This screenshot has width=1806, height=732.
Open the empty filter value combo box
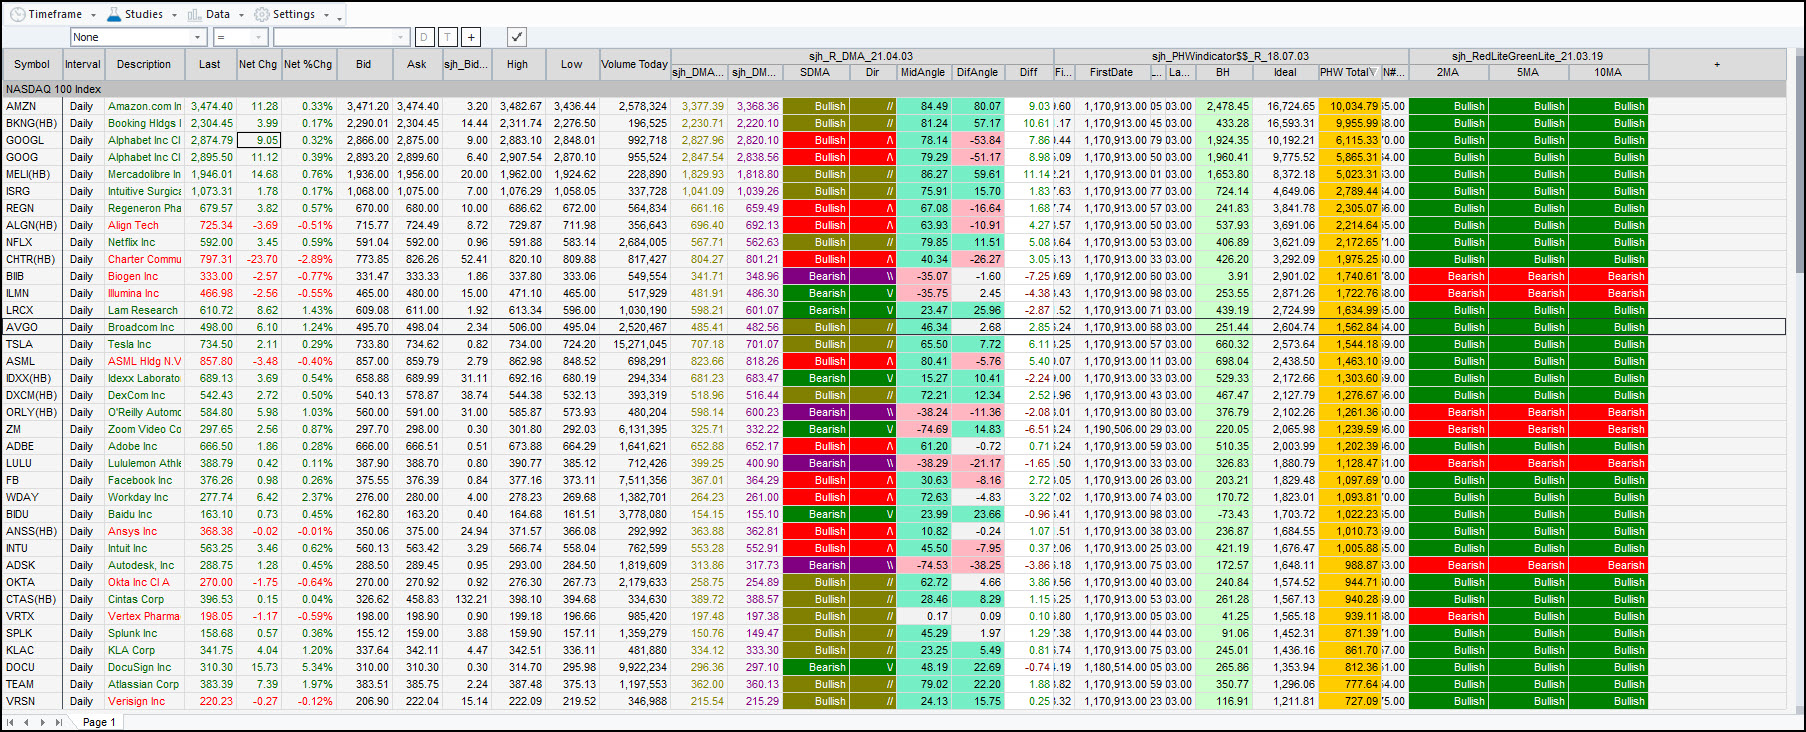pos(341,37)
